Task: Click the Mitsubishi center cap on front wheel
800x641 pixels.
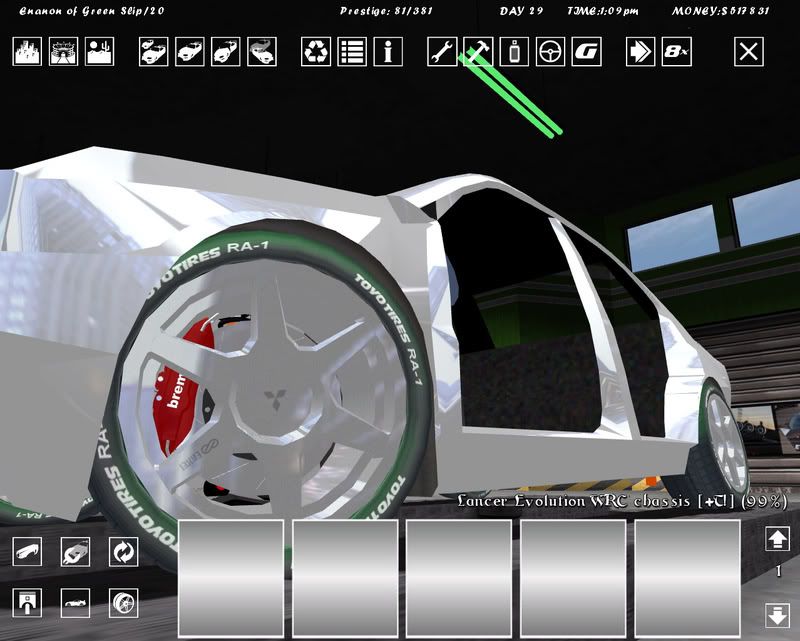Action: [x=276, y=400]
